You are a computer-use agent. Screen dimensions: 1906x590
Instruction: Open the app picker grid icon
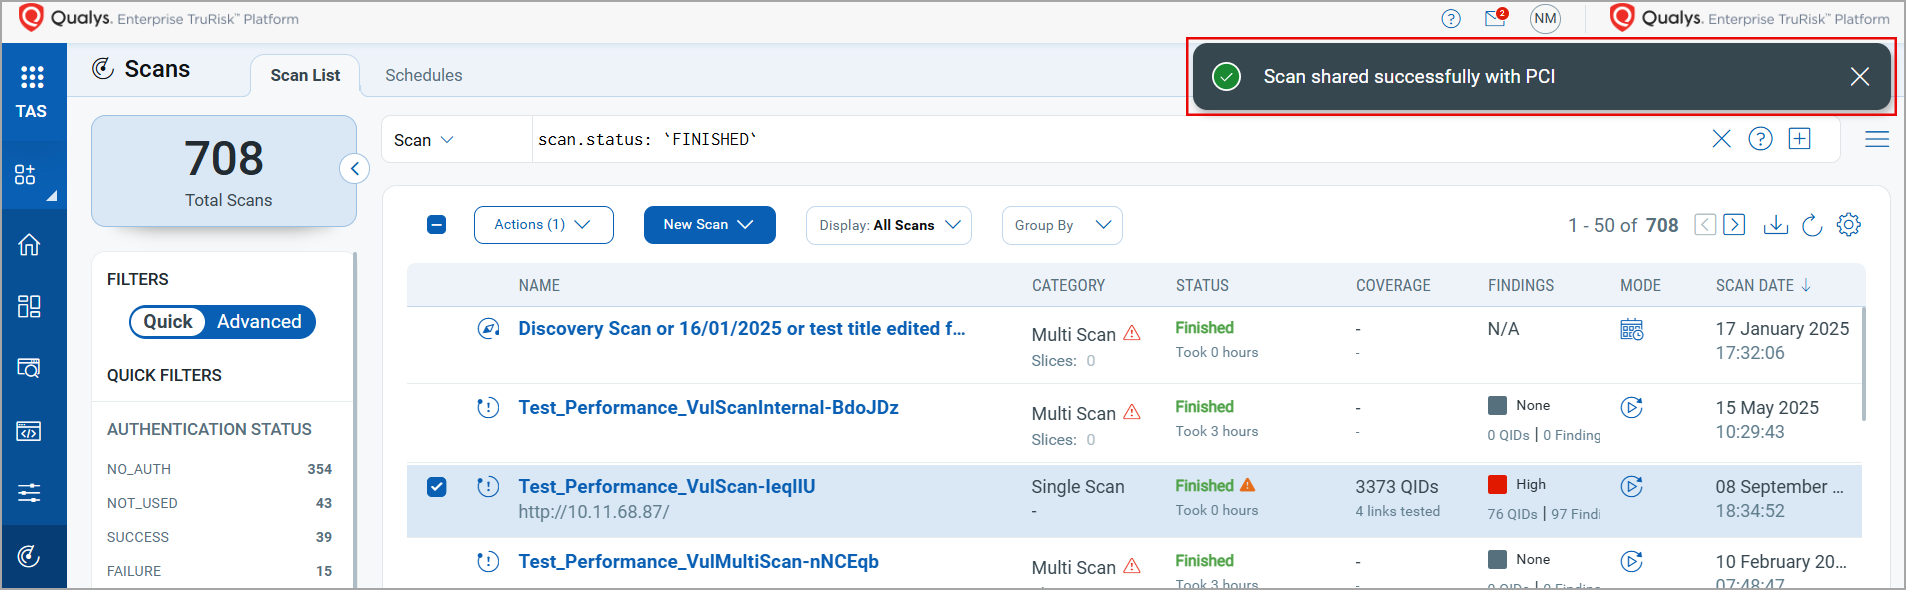pyautogui.click(x=32, y=77)
